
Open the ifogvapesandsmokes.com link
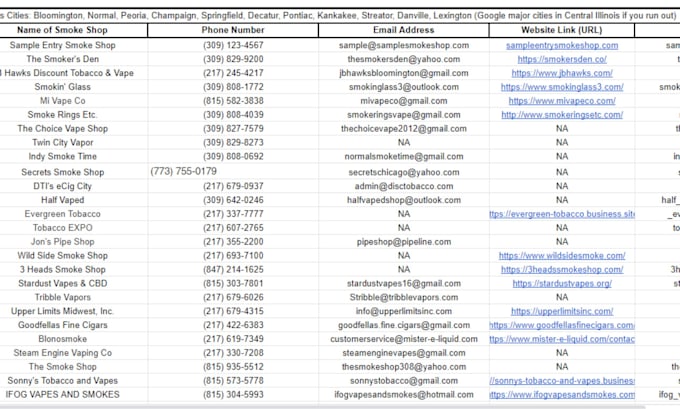pyautogui.click(x=562, y=394)
